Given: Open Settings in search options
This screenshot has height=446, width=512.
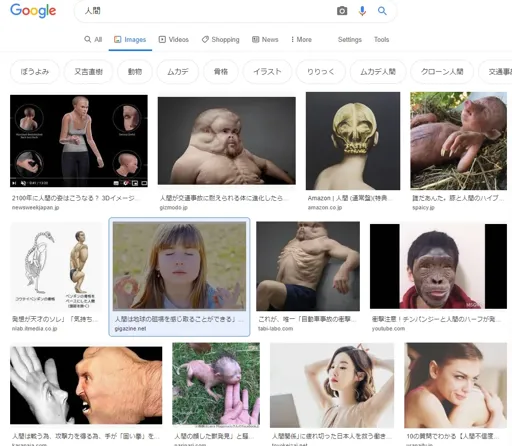Looking at the screenshot, I should (x=350, y=39).
